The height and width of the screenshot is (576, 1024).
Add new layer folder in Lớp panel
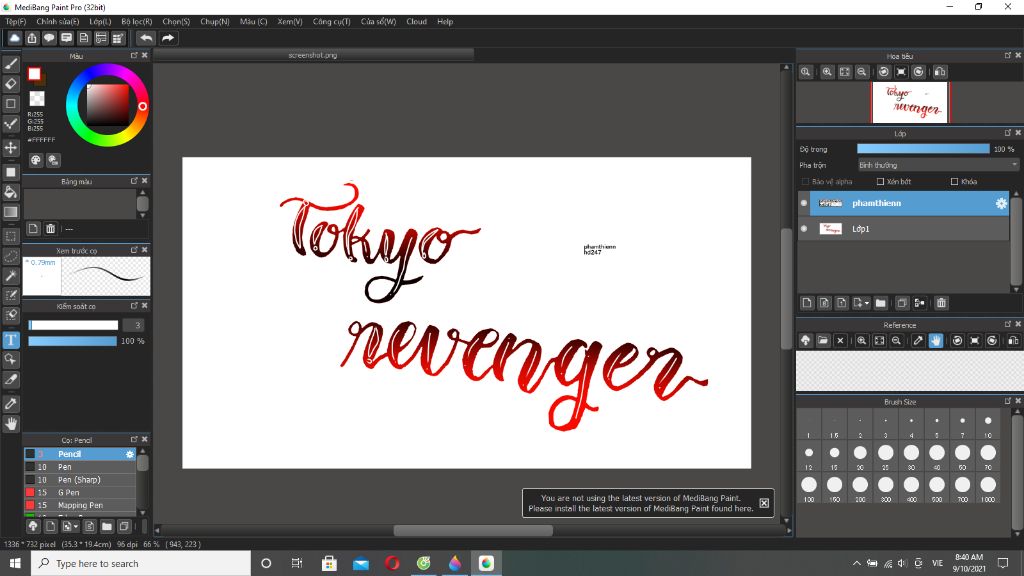pos(880,303)
